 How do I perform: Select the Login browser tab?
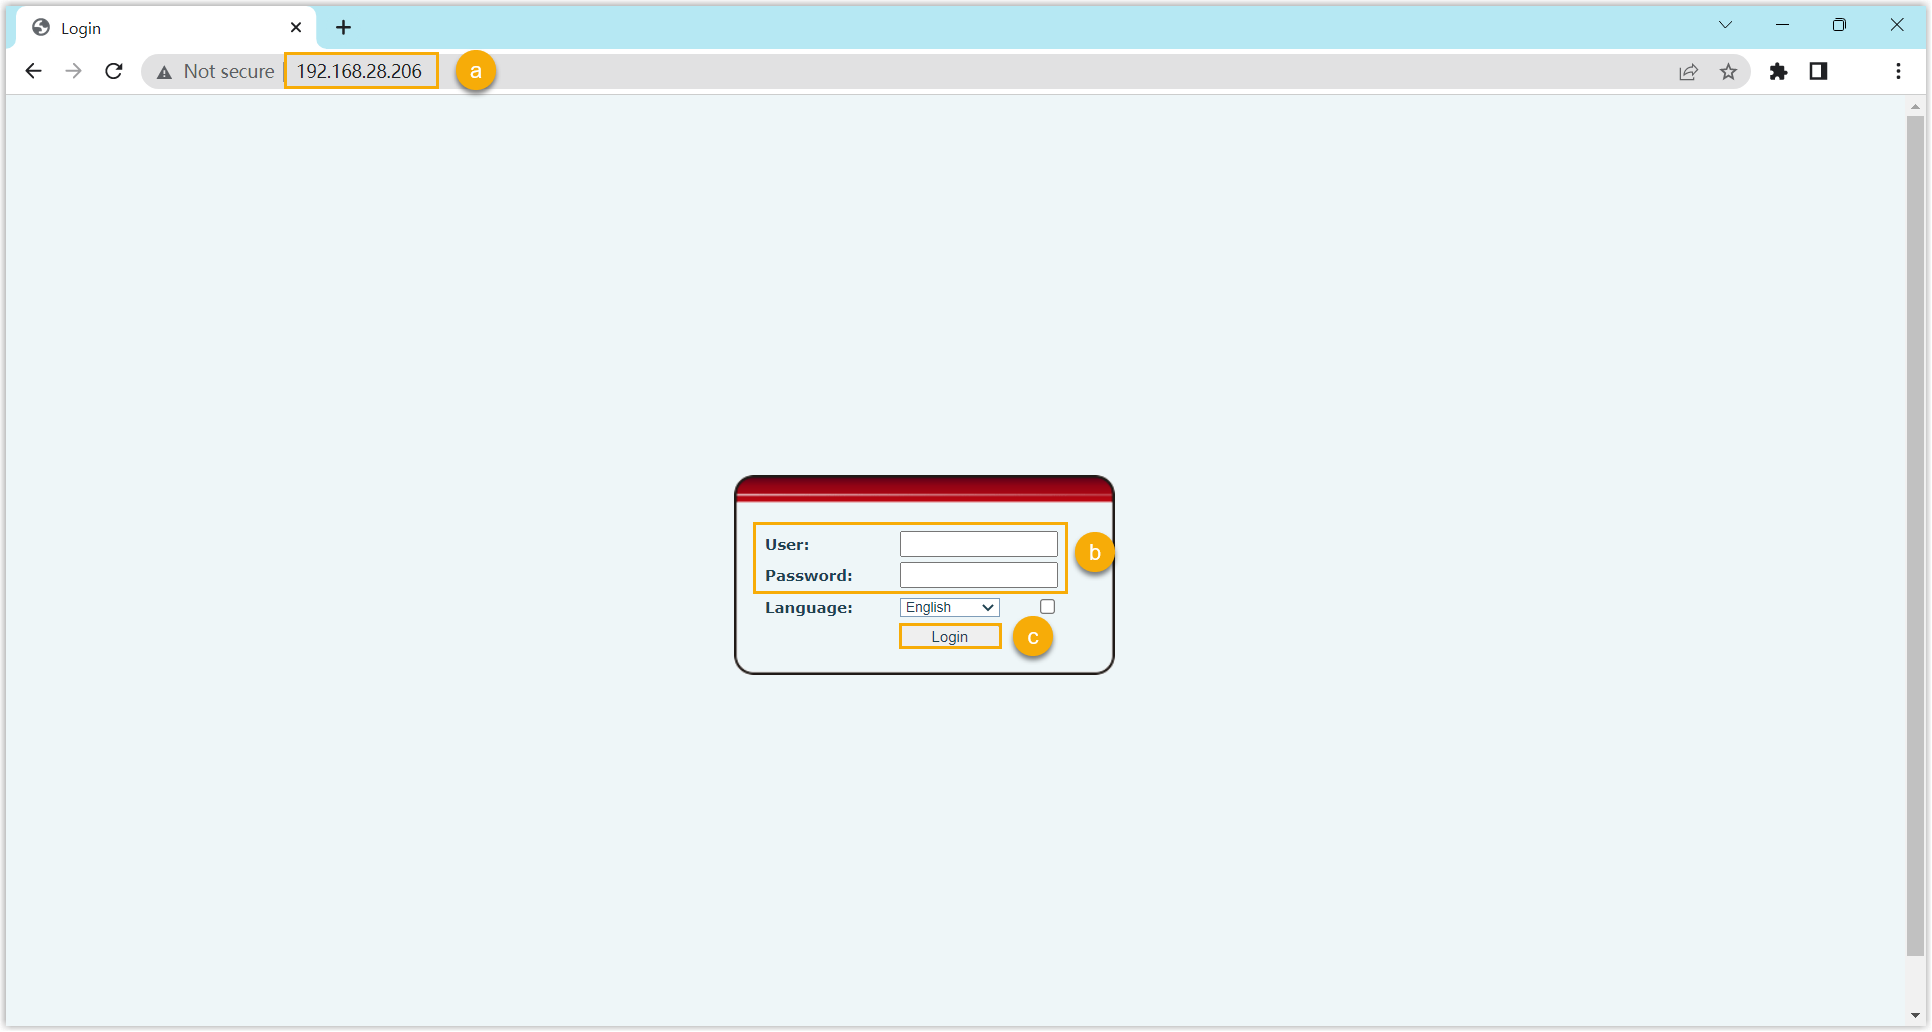tap(150, 27)
